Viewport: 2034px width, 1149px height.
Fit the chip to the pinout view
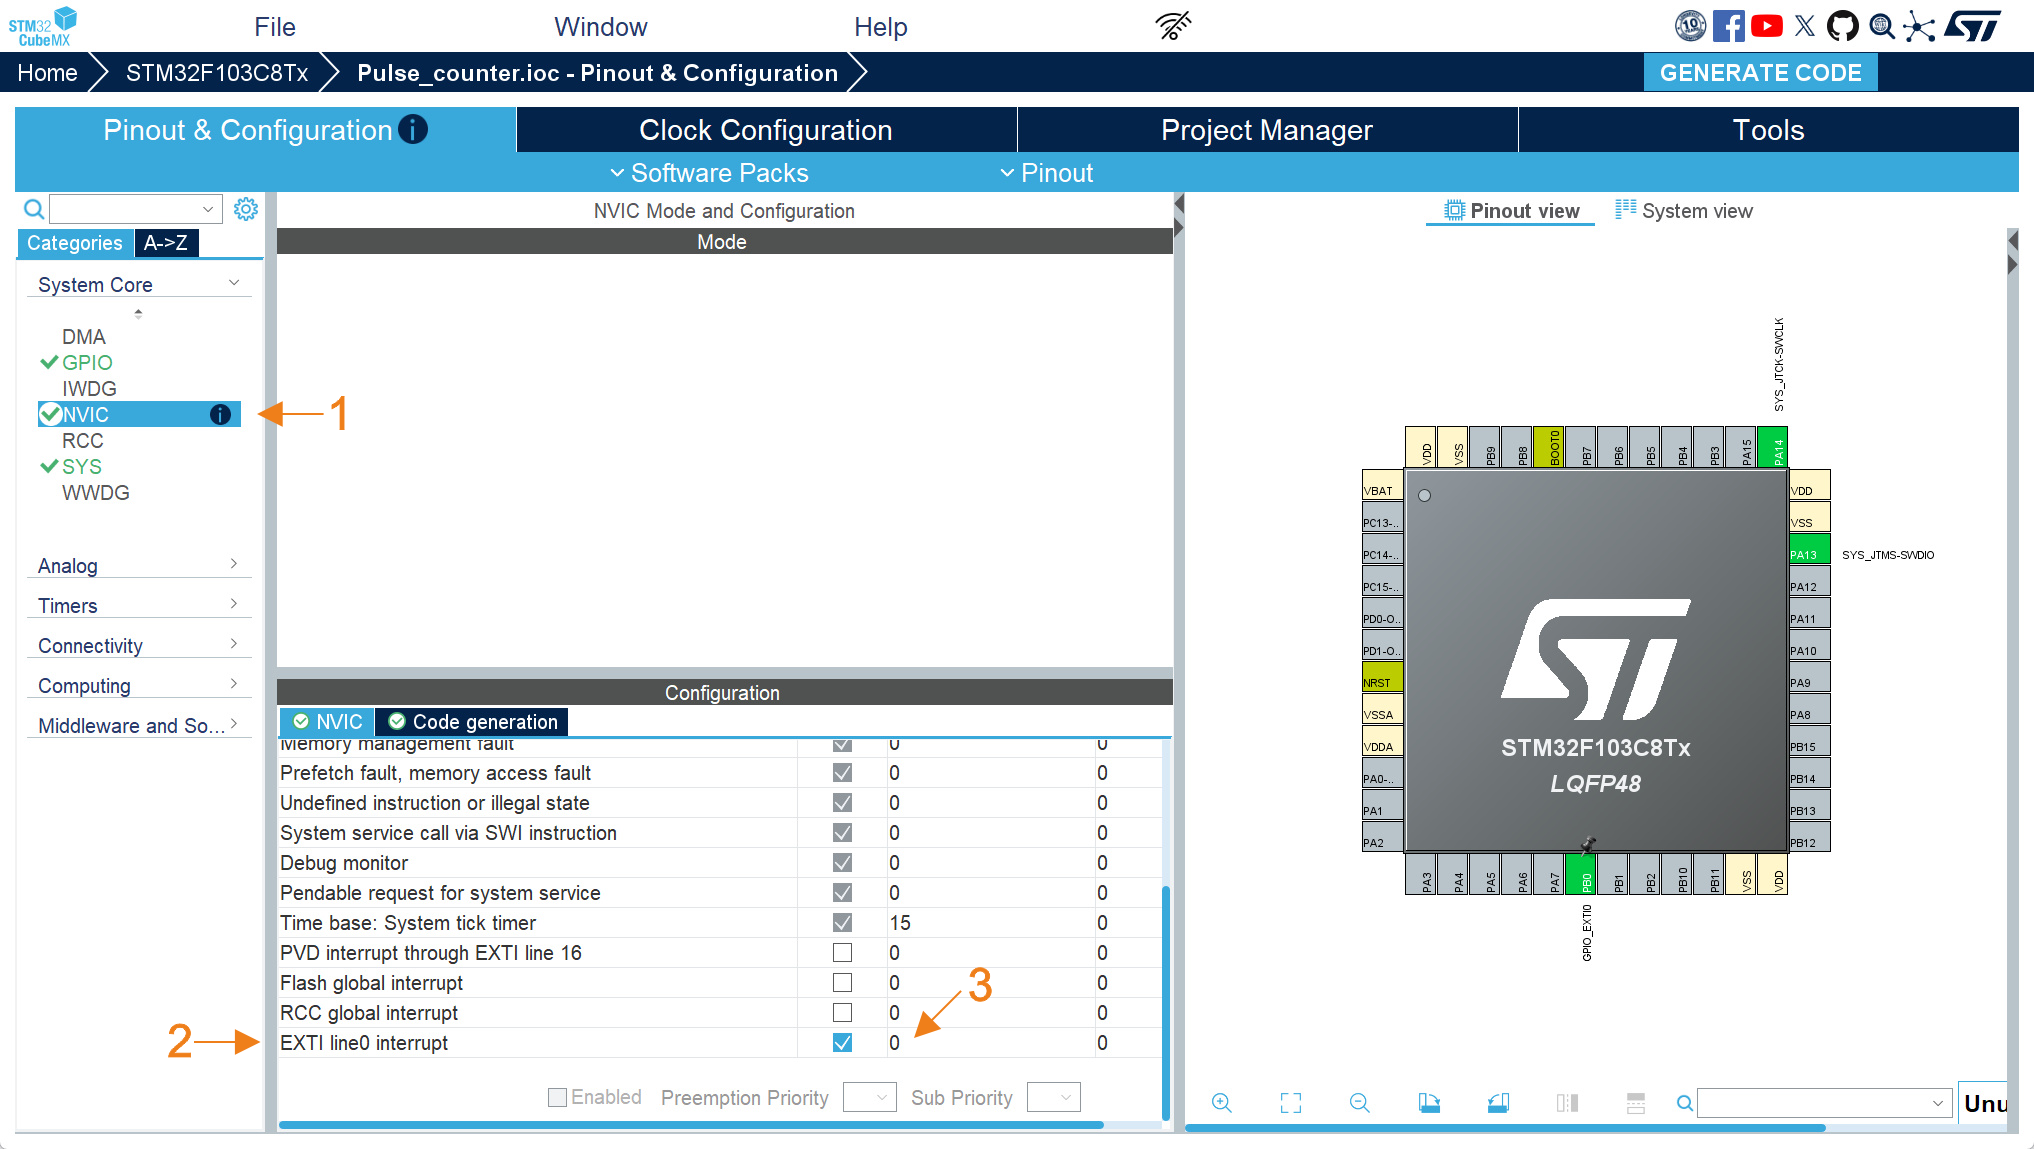point(1291,1102)
